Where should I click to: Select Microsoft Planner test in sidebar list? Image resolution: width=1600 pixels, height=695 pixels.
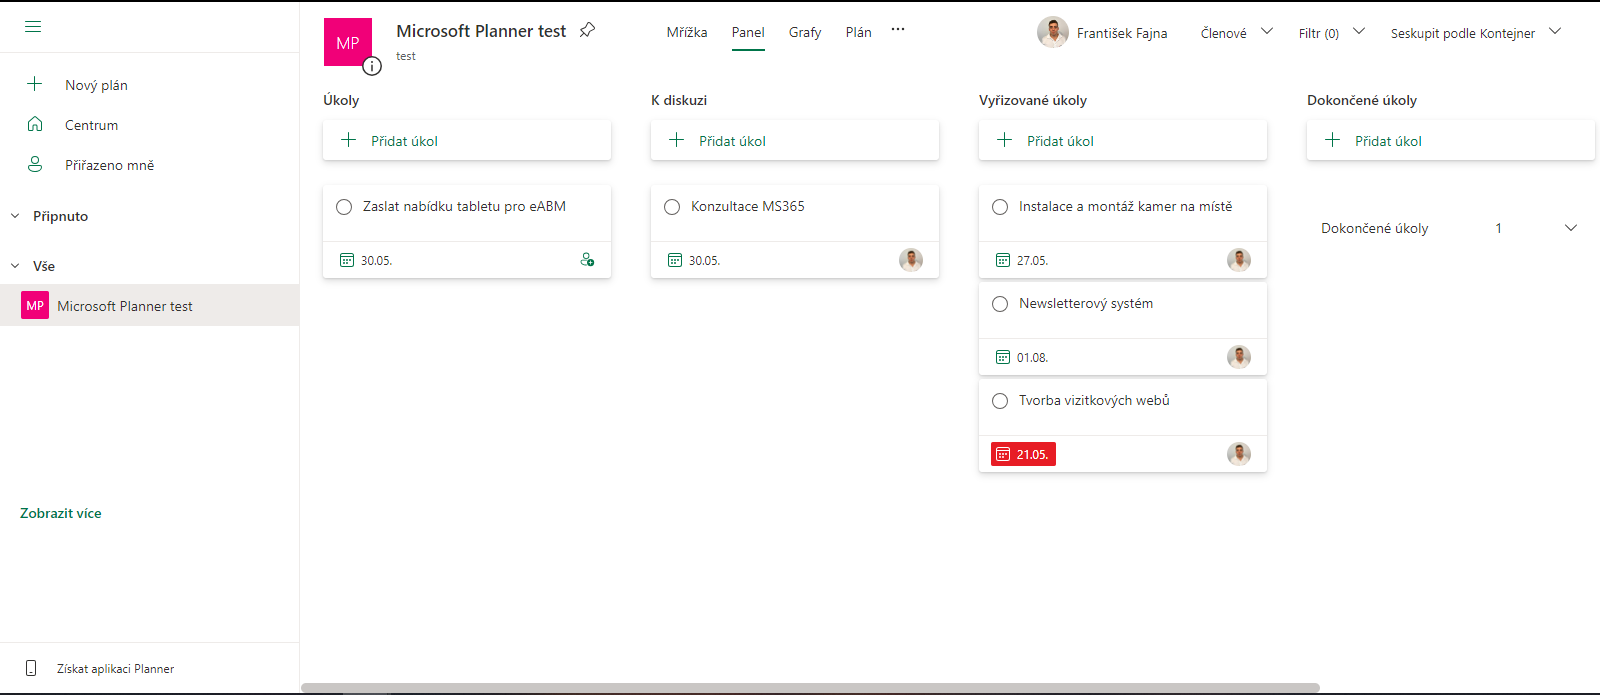coord(150,306)
